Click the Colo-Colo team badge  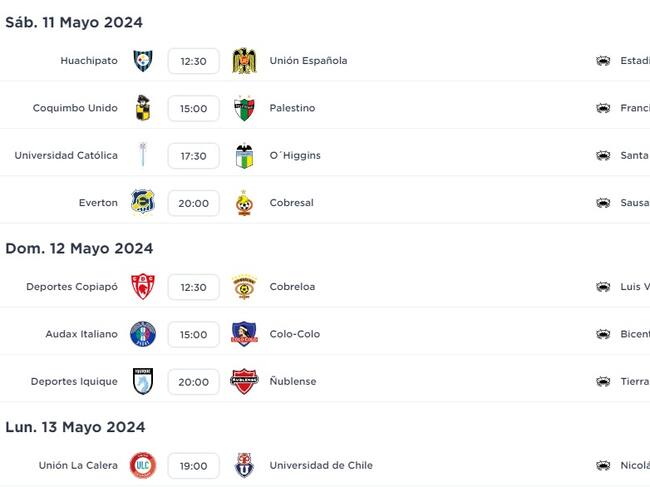point(244,334)
